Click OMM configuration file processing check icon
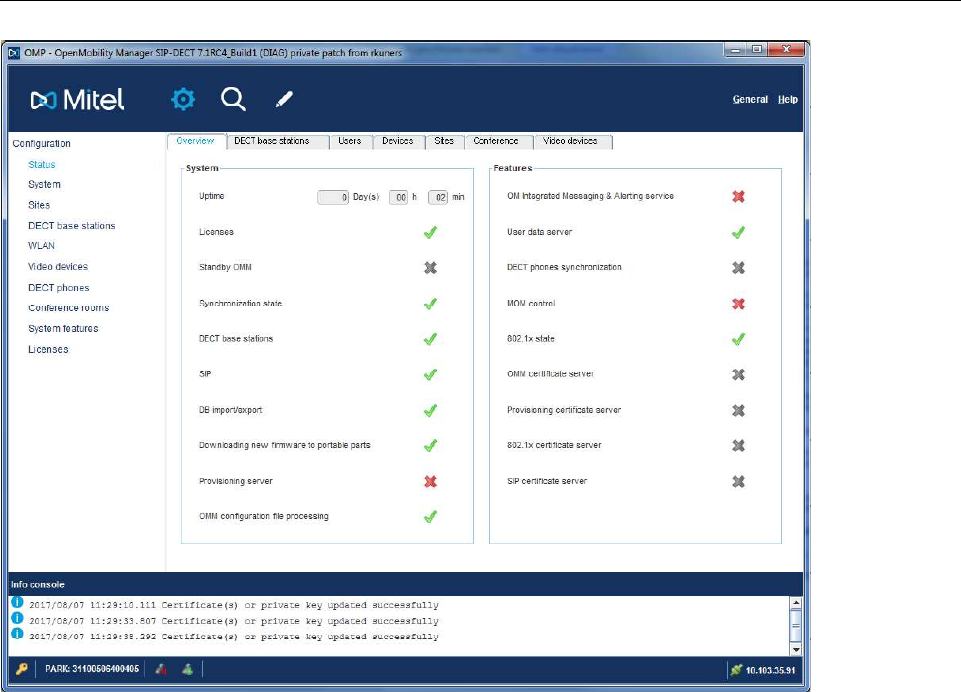 pyautogui.click(x=430, y=517)
